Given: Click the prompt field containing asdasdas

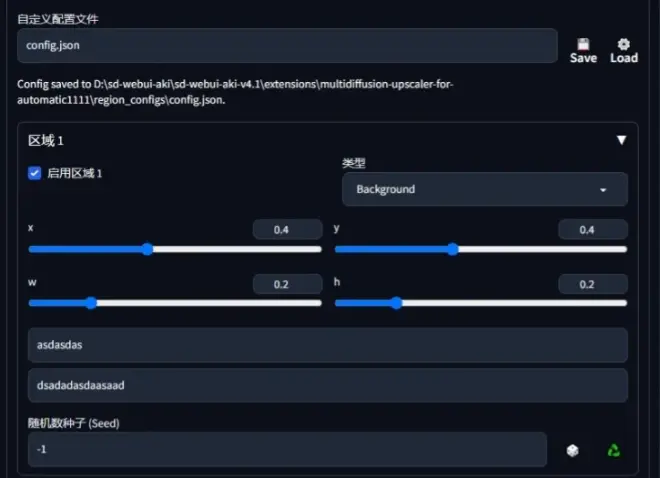Looking at the screenshot, I should pos(328,345).
